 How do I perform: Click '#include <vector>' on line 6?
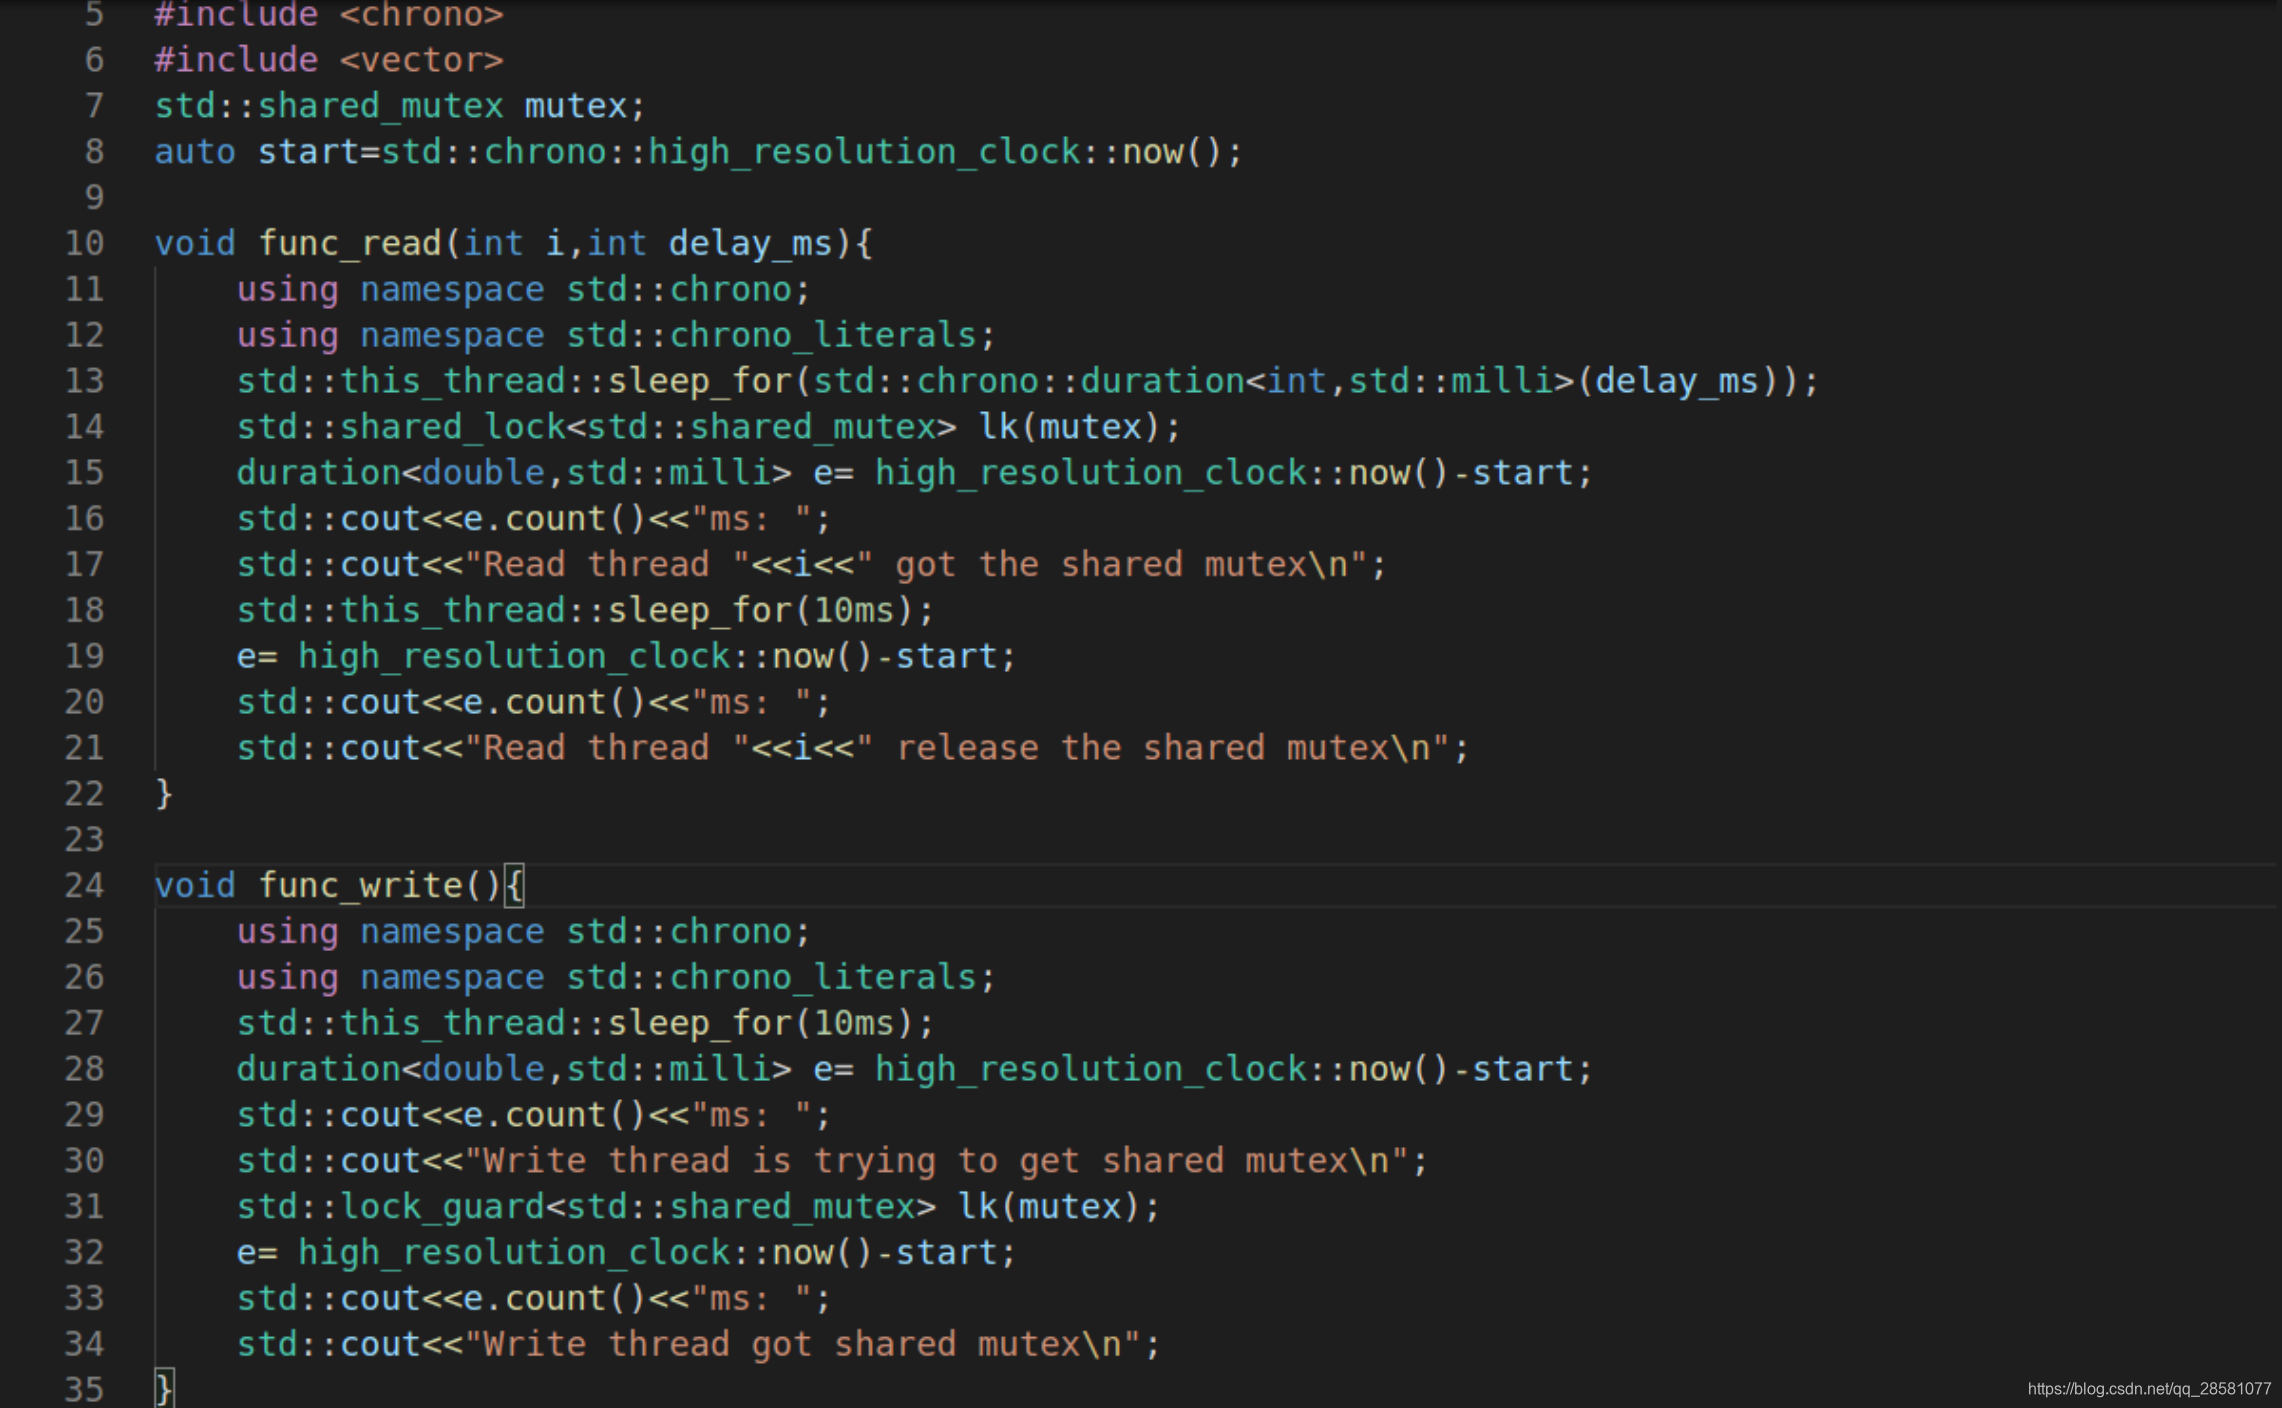pyautogui.click(x=329, y=60)
